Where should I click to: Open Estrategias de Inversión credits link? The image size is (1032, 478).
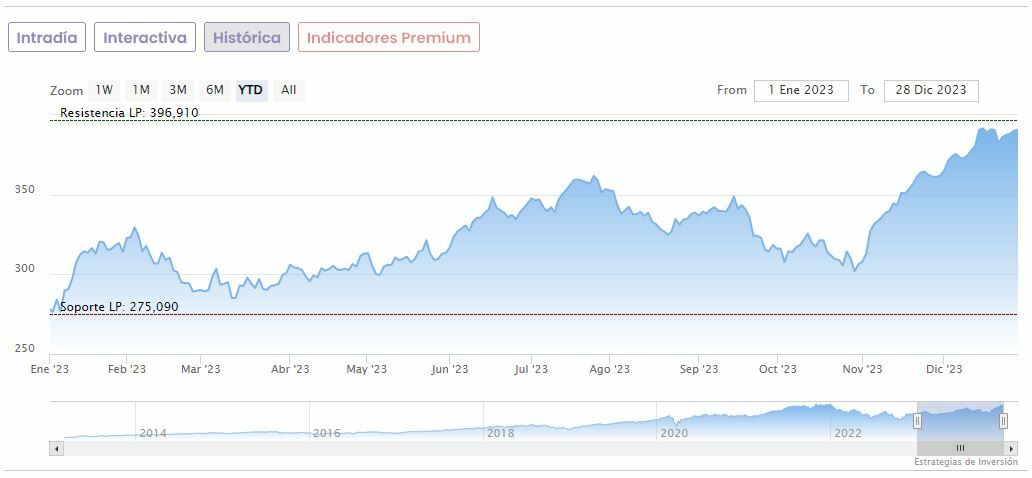coord(965,462)
